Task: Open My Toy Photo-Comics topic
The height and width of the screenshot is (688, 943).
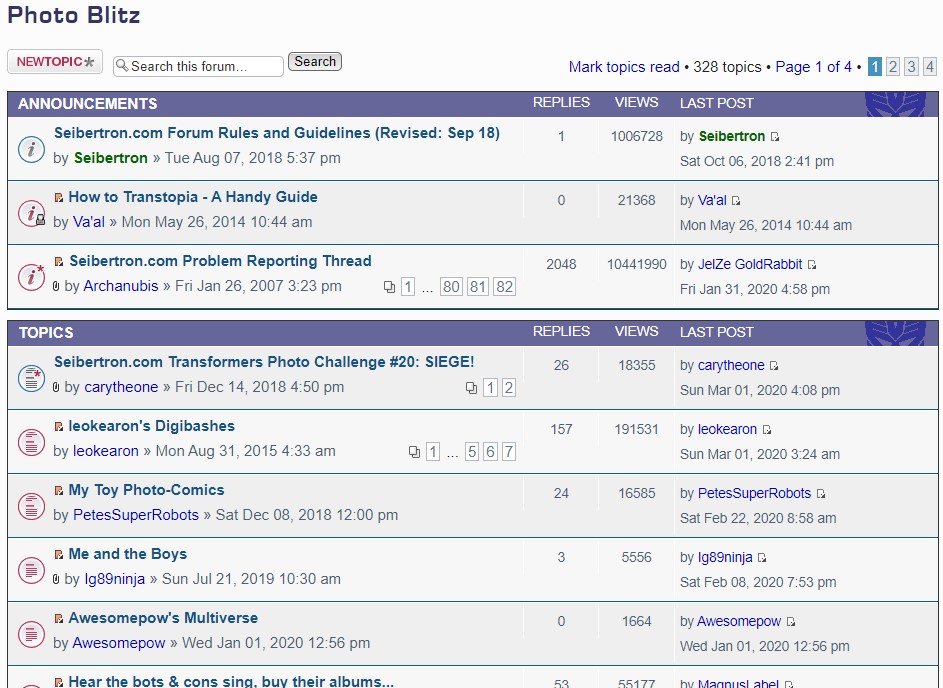Action: [146, 490]
